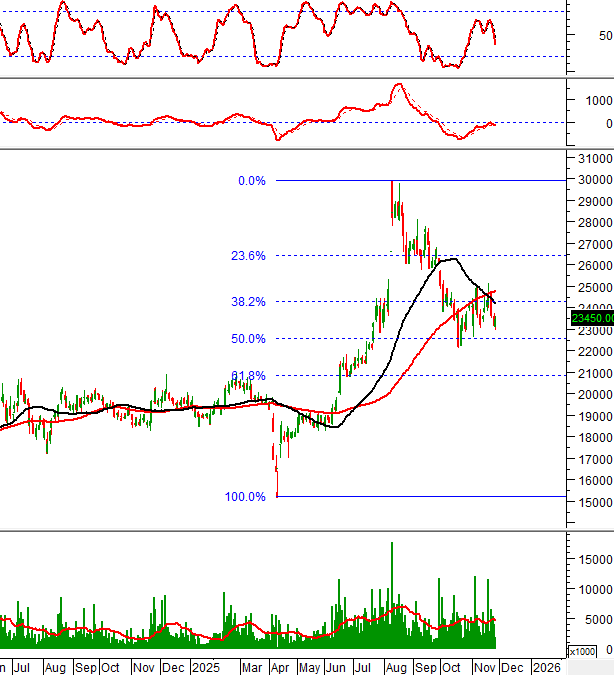The width and height of the screenshot is (614, 675).
Task: Select the 38.2% Fibonacci retracement label
Action: (248, 301)
